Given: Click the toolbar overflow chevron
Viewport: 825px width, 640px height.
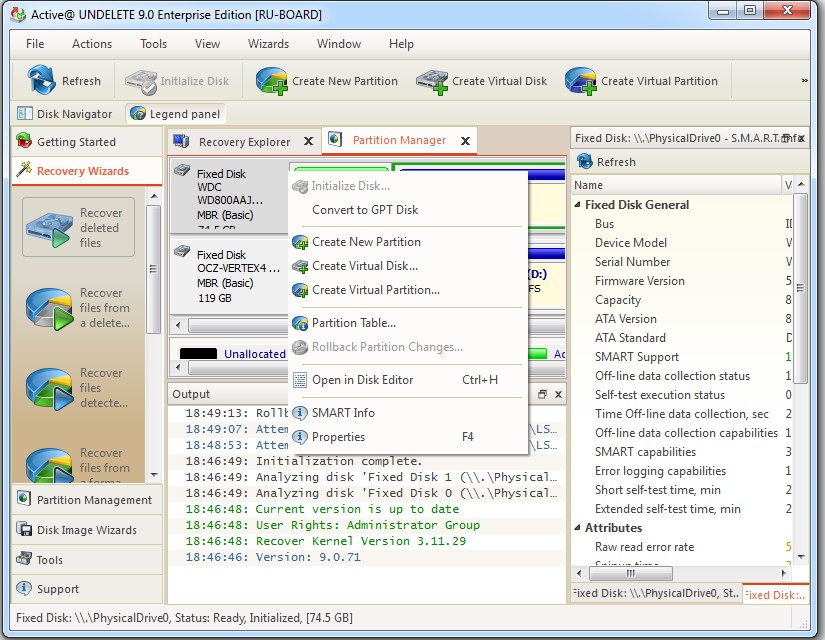Looking at the screenshot, I should coord(804,81).
